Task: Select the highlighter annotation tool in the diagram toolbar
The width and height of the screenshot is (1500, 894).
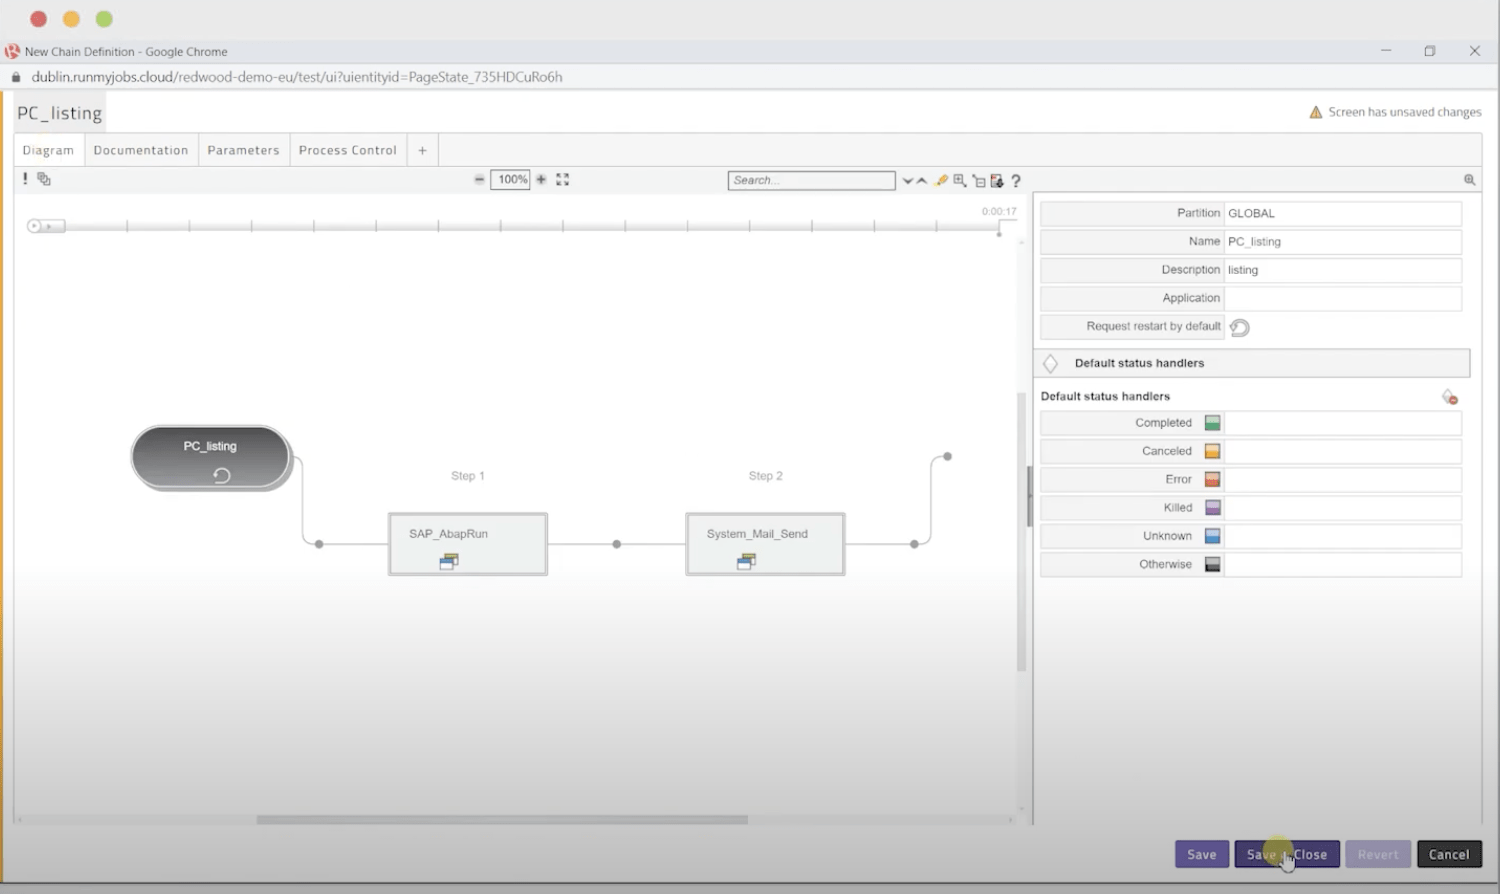Action: (x=940, y=180)
